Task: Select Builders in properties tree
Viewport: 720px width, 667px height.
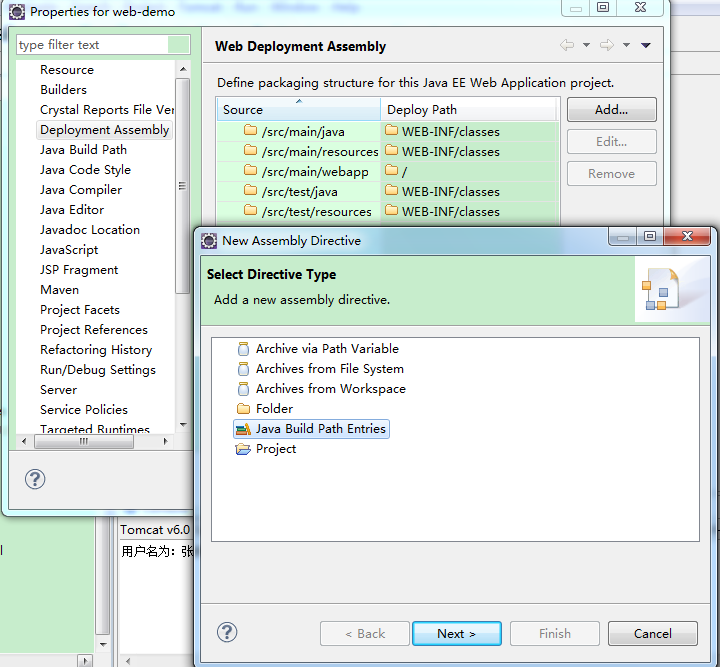Action: click(63, 90)
